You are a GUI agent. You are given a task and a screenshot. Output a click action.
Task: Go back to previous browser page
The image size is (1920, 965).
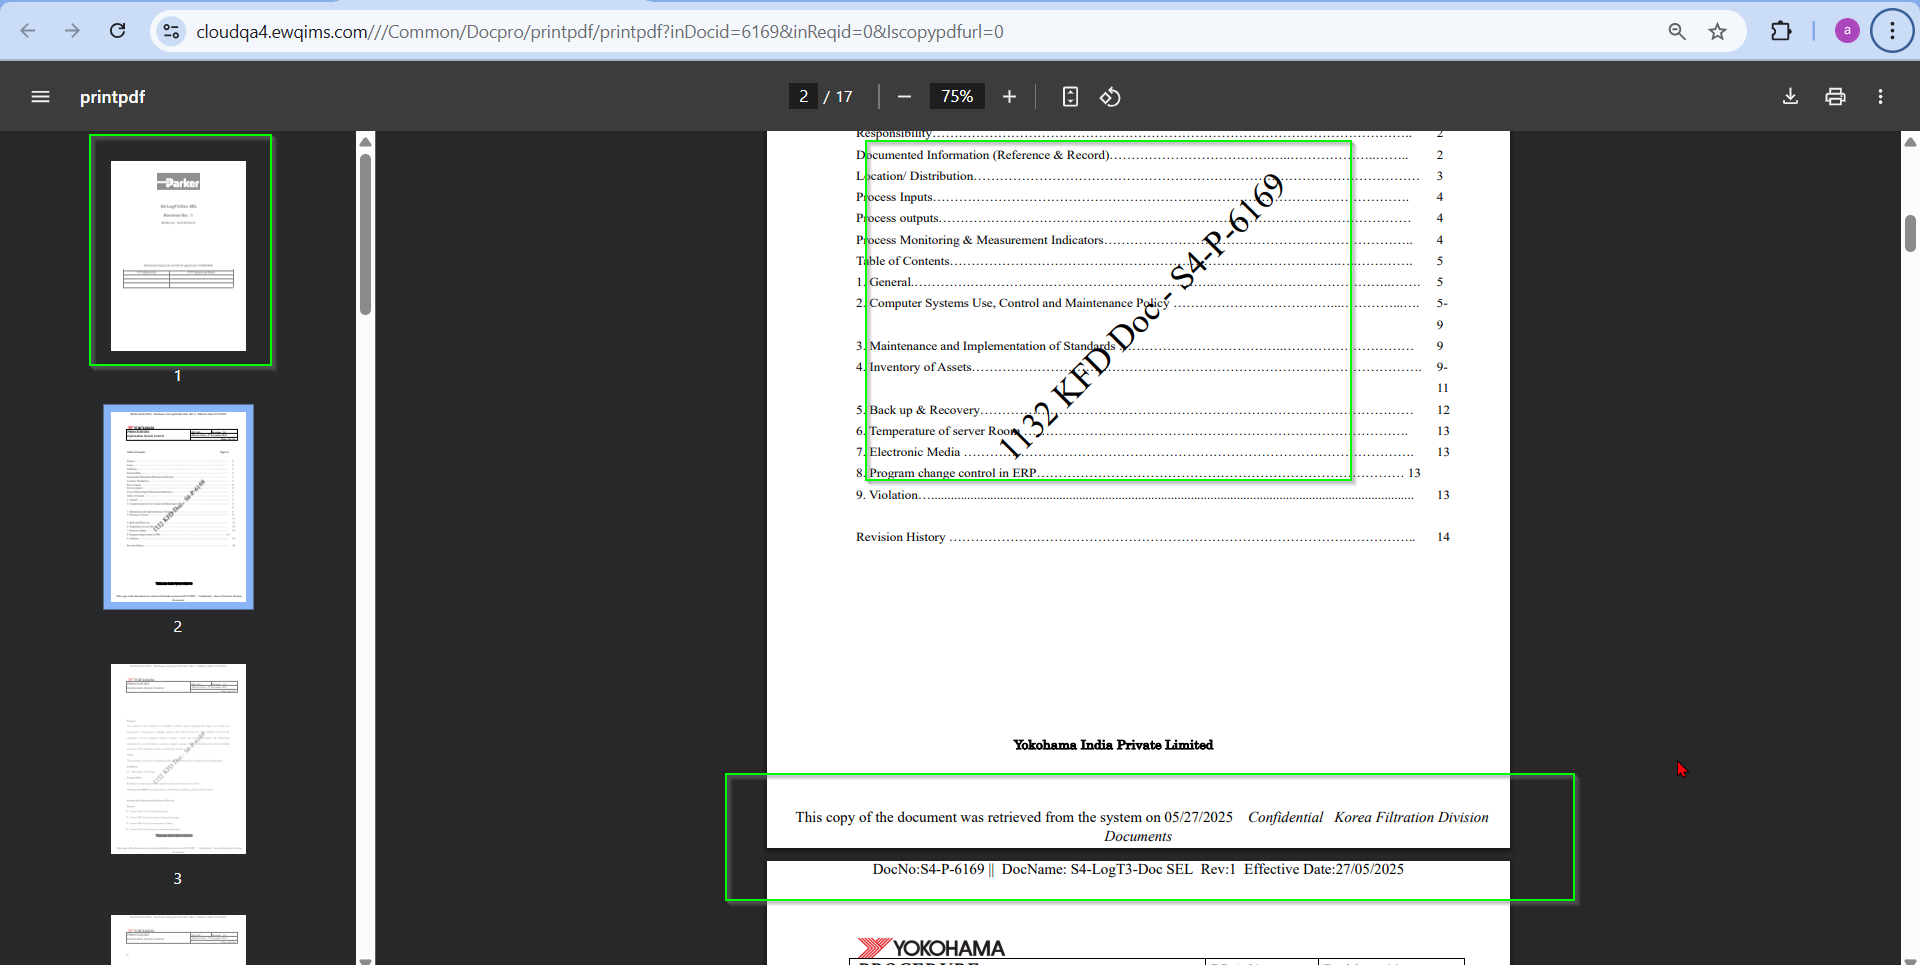(28, 31)
